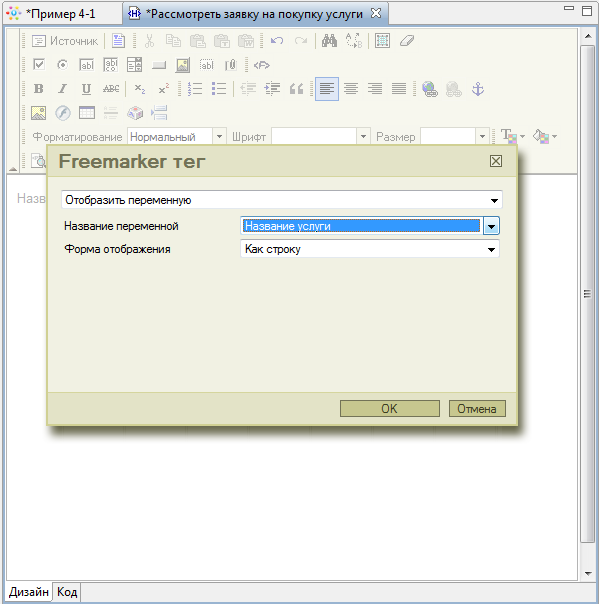Viewport: 599px width, 604px height.
Task: Insert an anchor into the form
Action: click(x=478, y=89)
